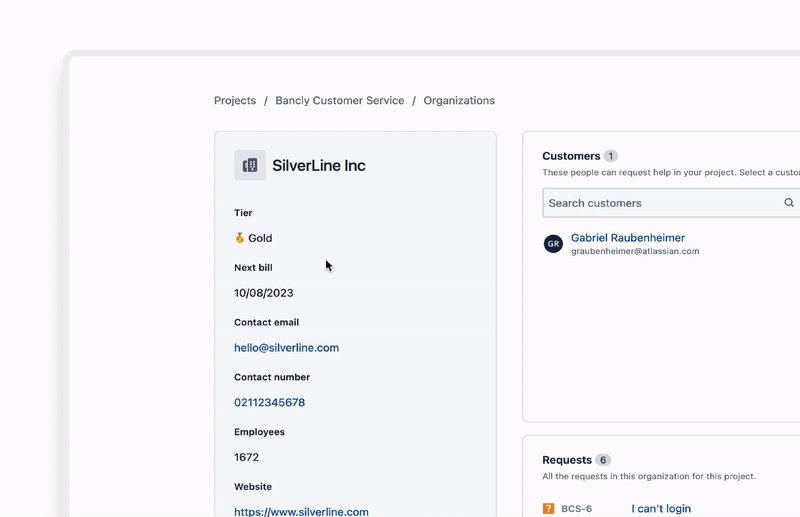Viewport: 800px width, 517px height.
Task: Click the orange question icon beside BCS-6
Action: tap(548, 508)
